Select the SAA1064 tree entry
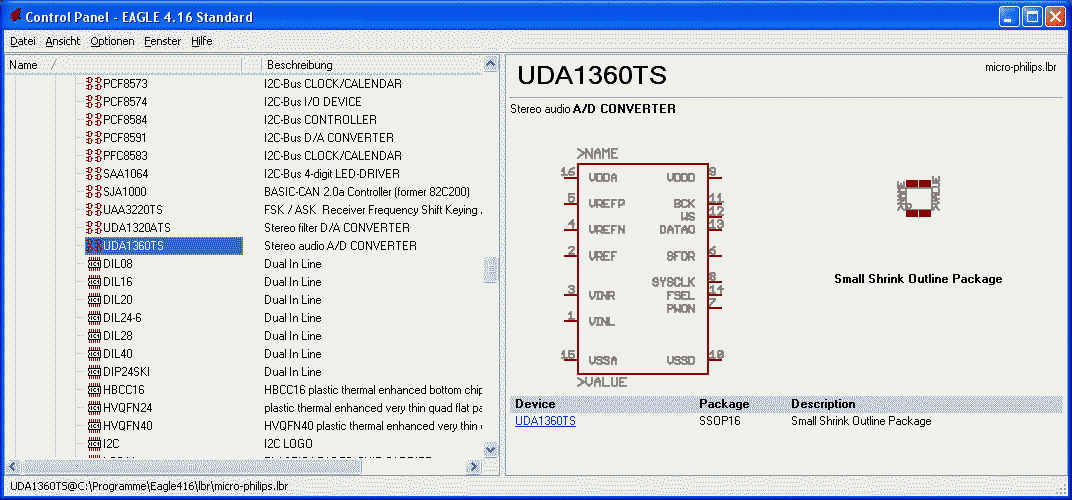Screen dimensions: 1072x500 click(x=126, y=174)
